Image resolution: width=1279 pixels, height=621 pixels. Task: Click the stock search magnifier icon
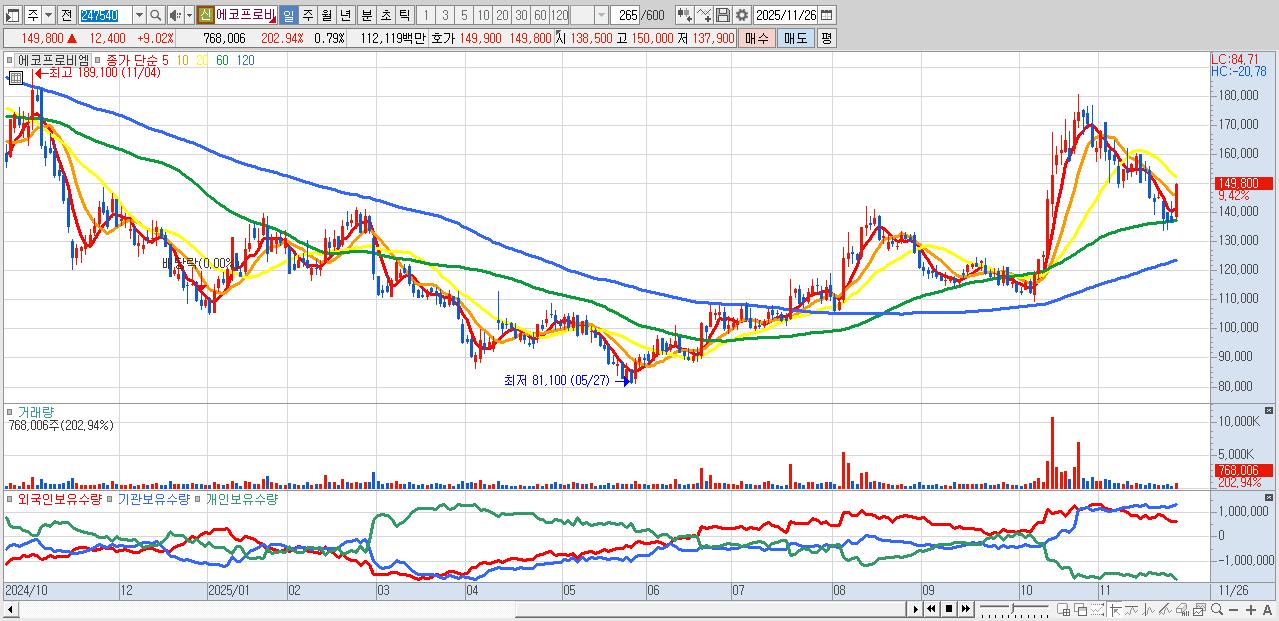[x=156, y=15]
